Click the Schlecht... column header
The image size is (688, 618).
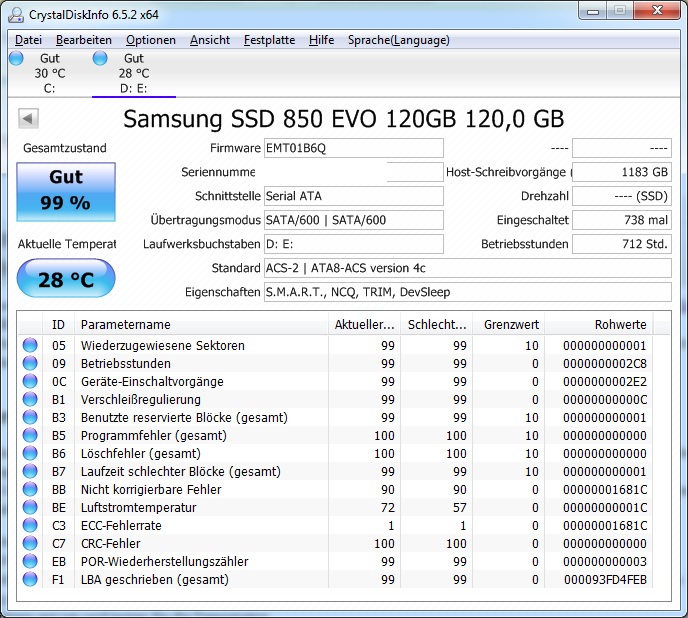[437, 325]
